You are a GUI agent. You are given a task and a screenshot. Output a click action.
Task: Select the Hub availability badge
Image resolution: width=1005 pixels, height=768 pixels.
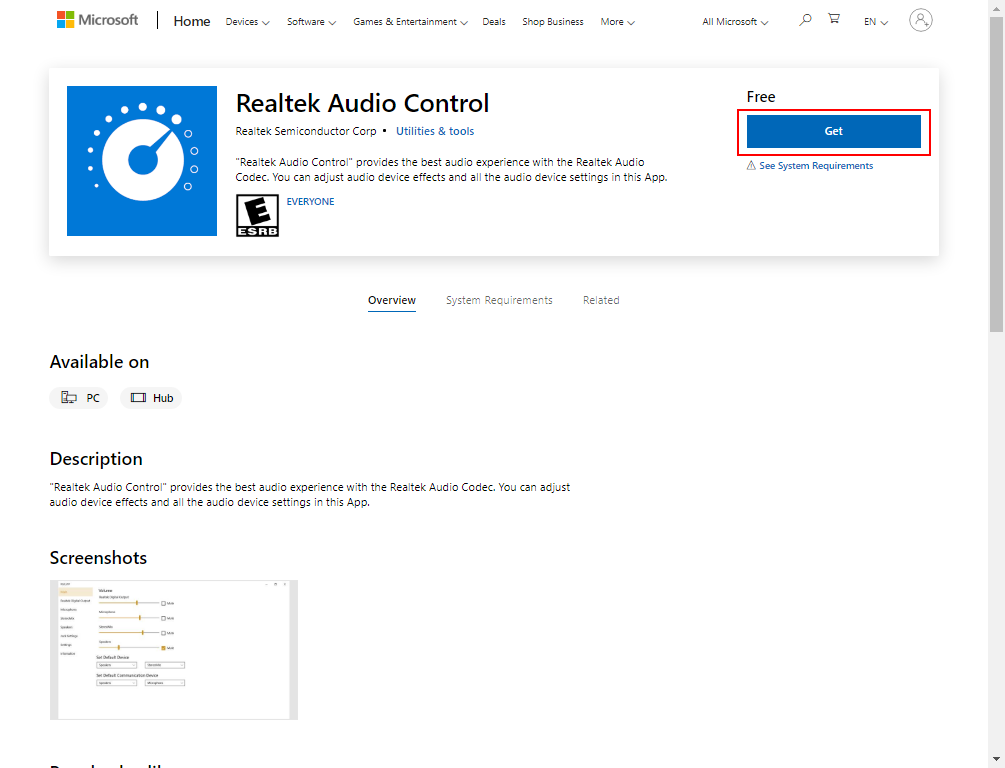coord(150,397)
